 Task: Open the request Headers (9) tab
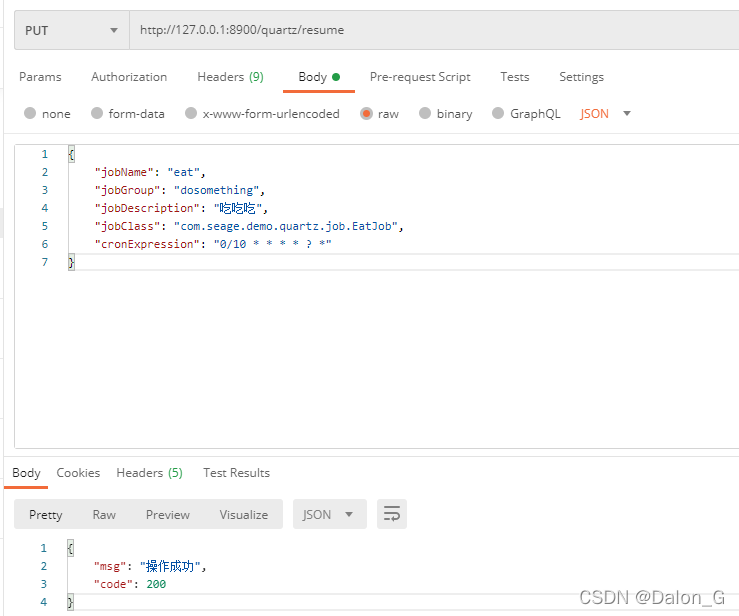click(x=230, y=77)
